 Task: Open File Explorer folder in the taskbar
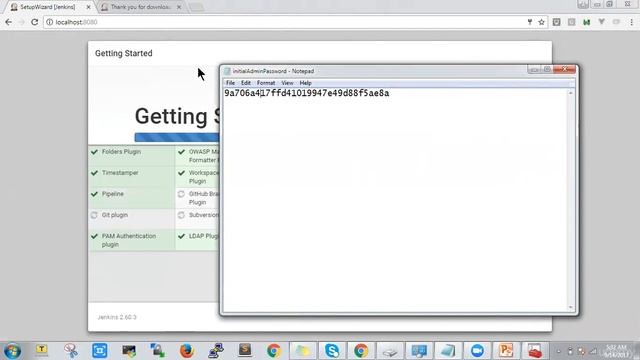[302, 351]
